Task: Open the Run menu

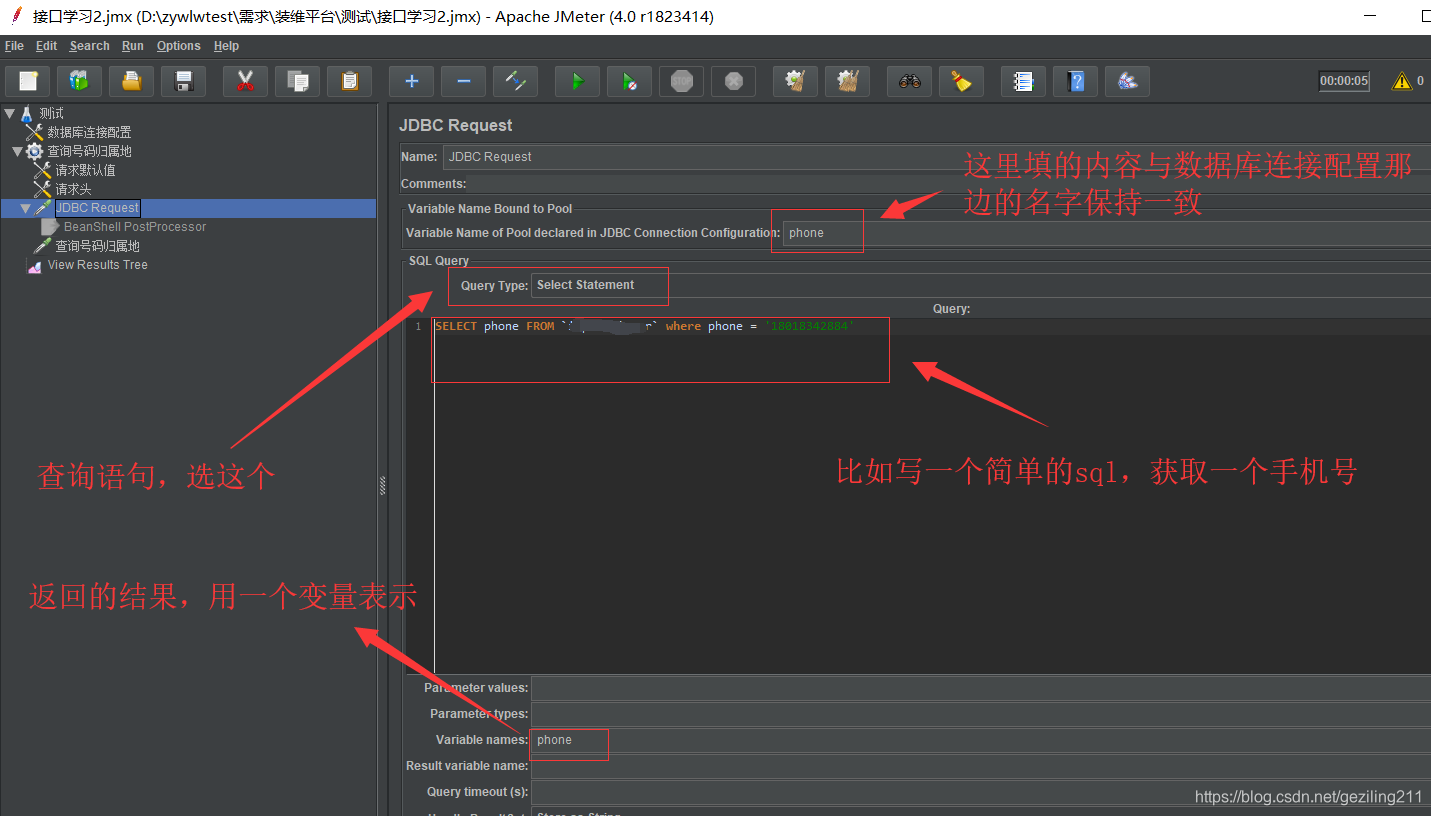Action: (133, 46)
